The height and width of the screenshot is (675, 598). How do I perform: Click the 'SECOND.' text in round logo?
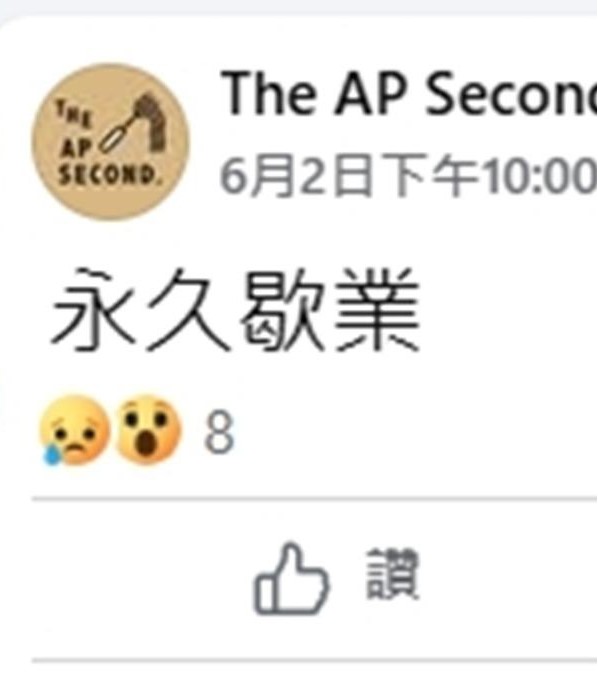pyautogui.click(x=107, y=174)
